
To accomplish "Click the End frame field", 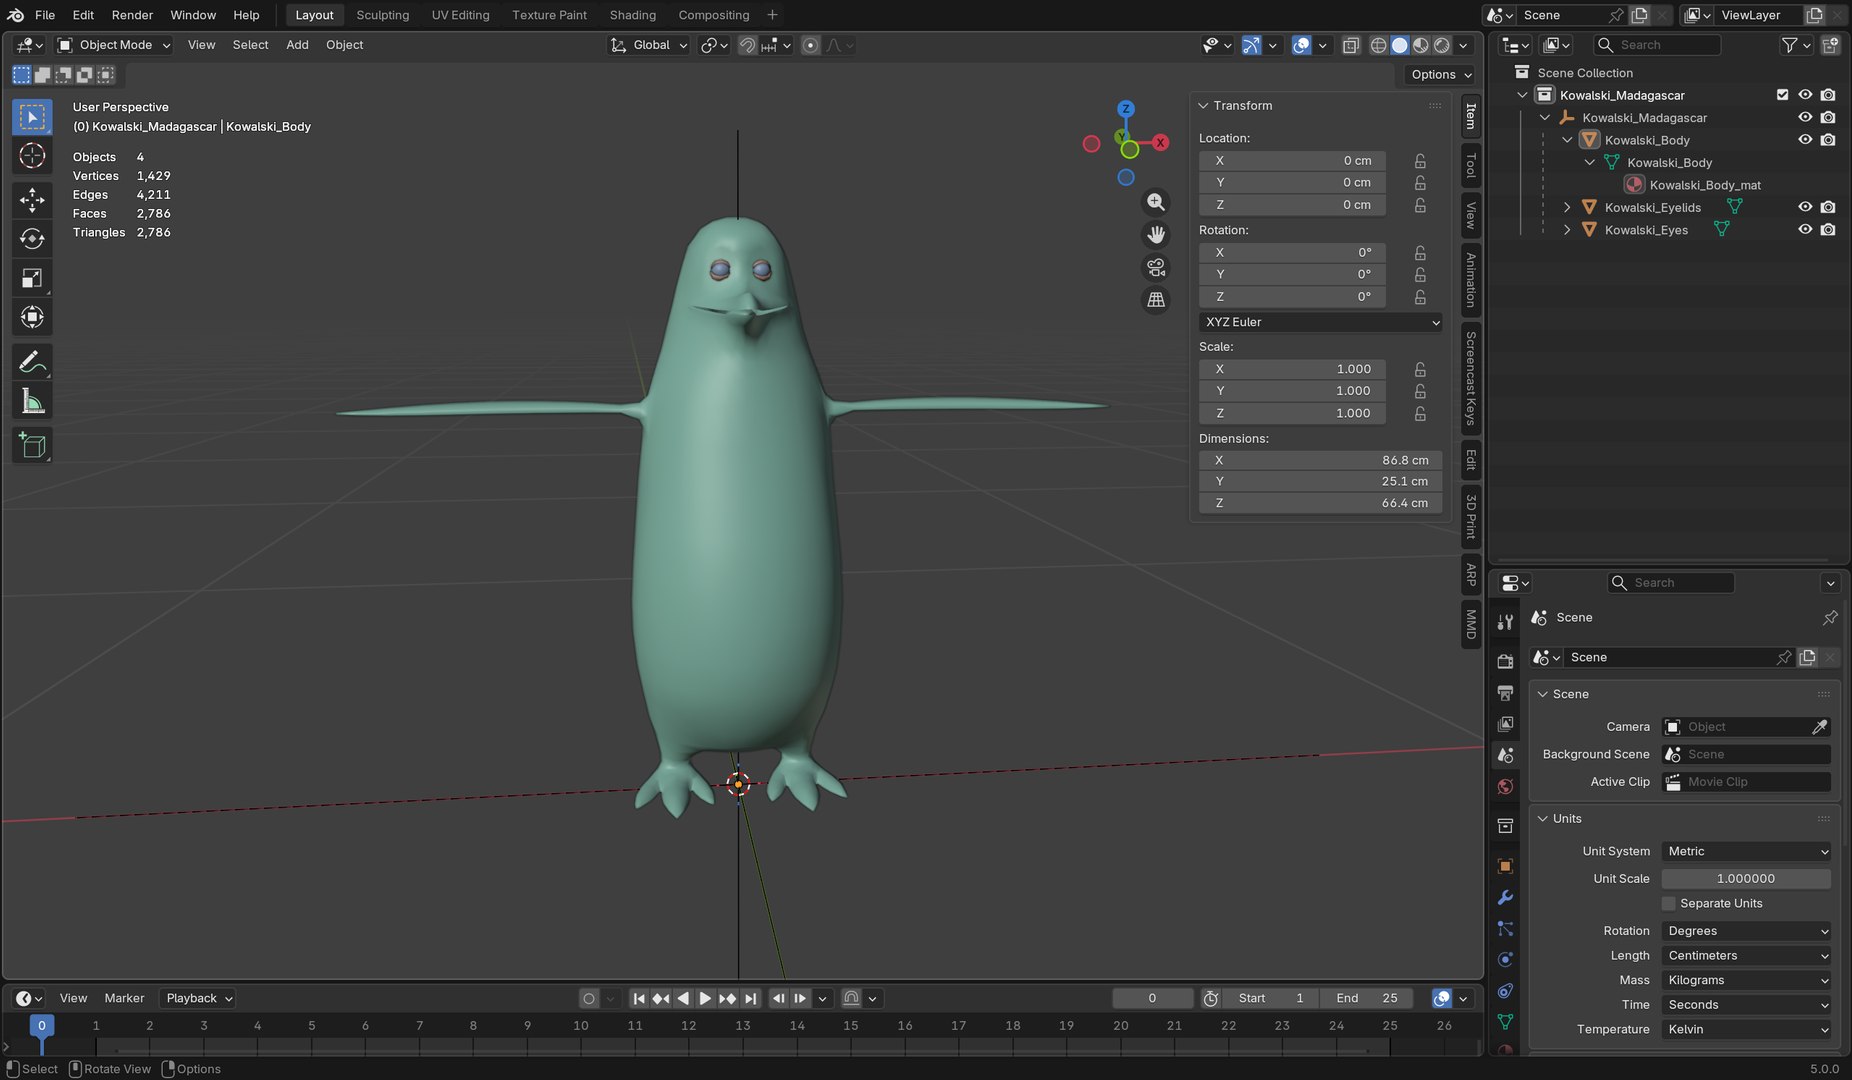I will [1367, 998].
